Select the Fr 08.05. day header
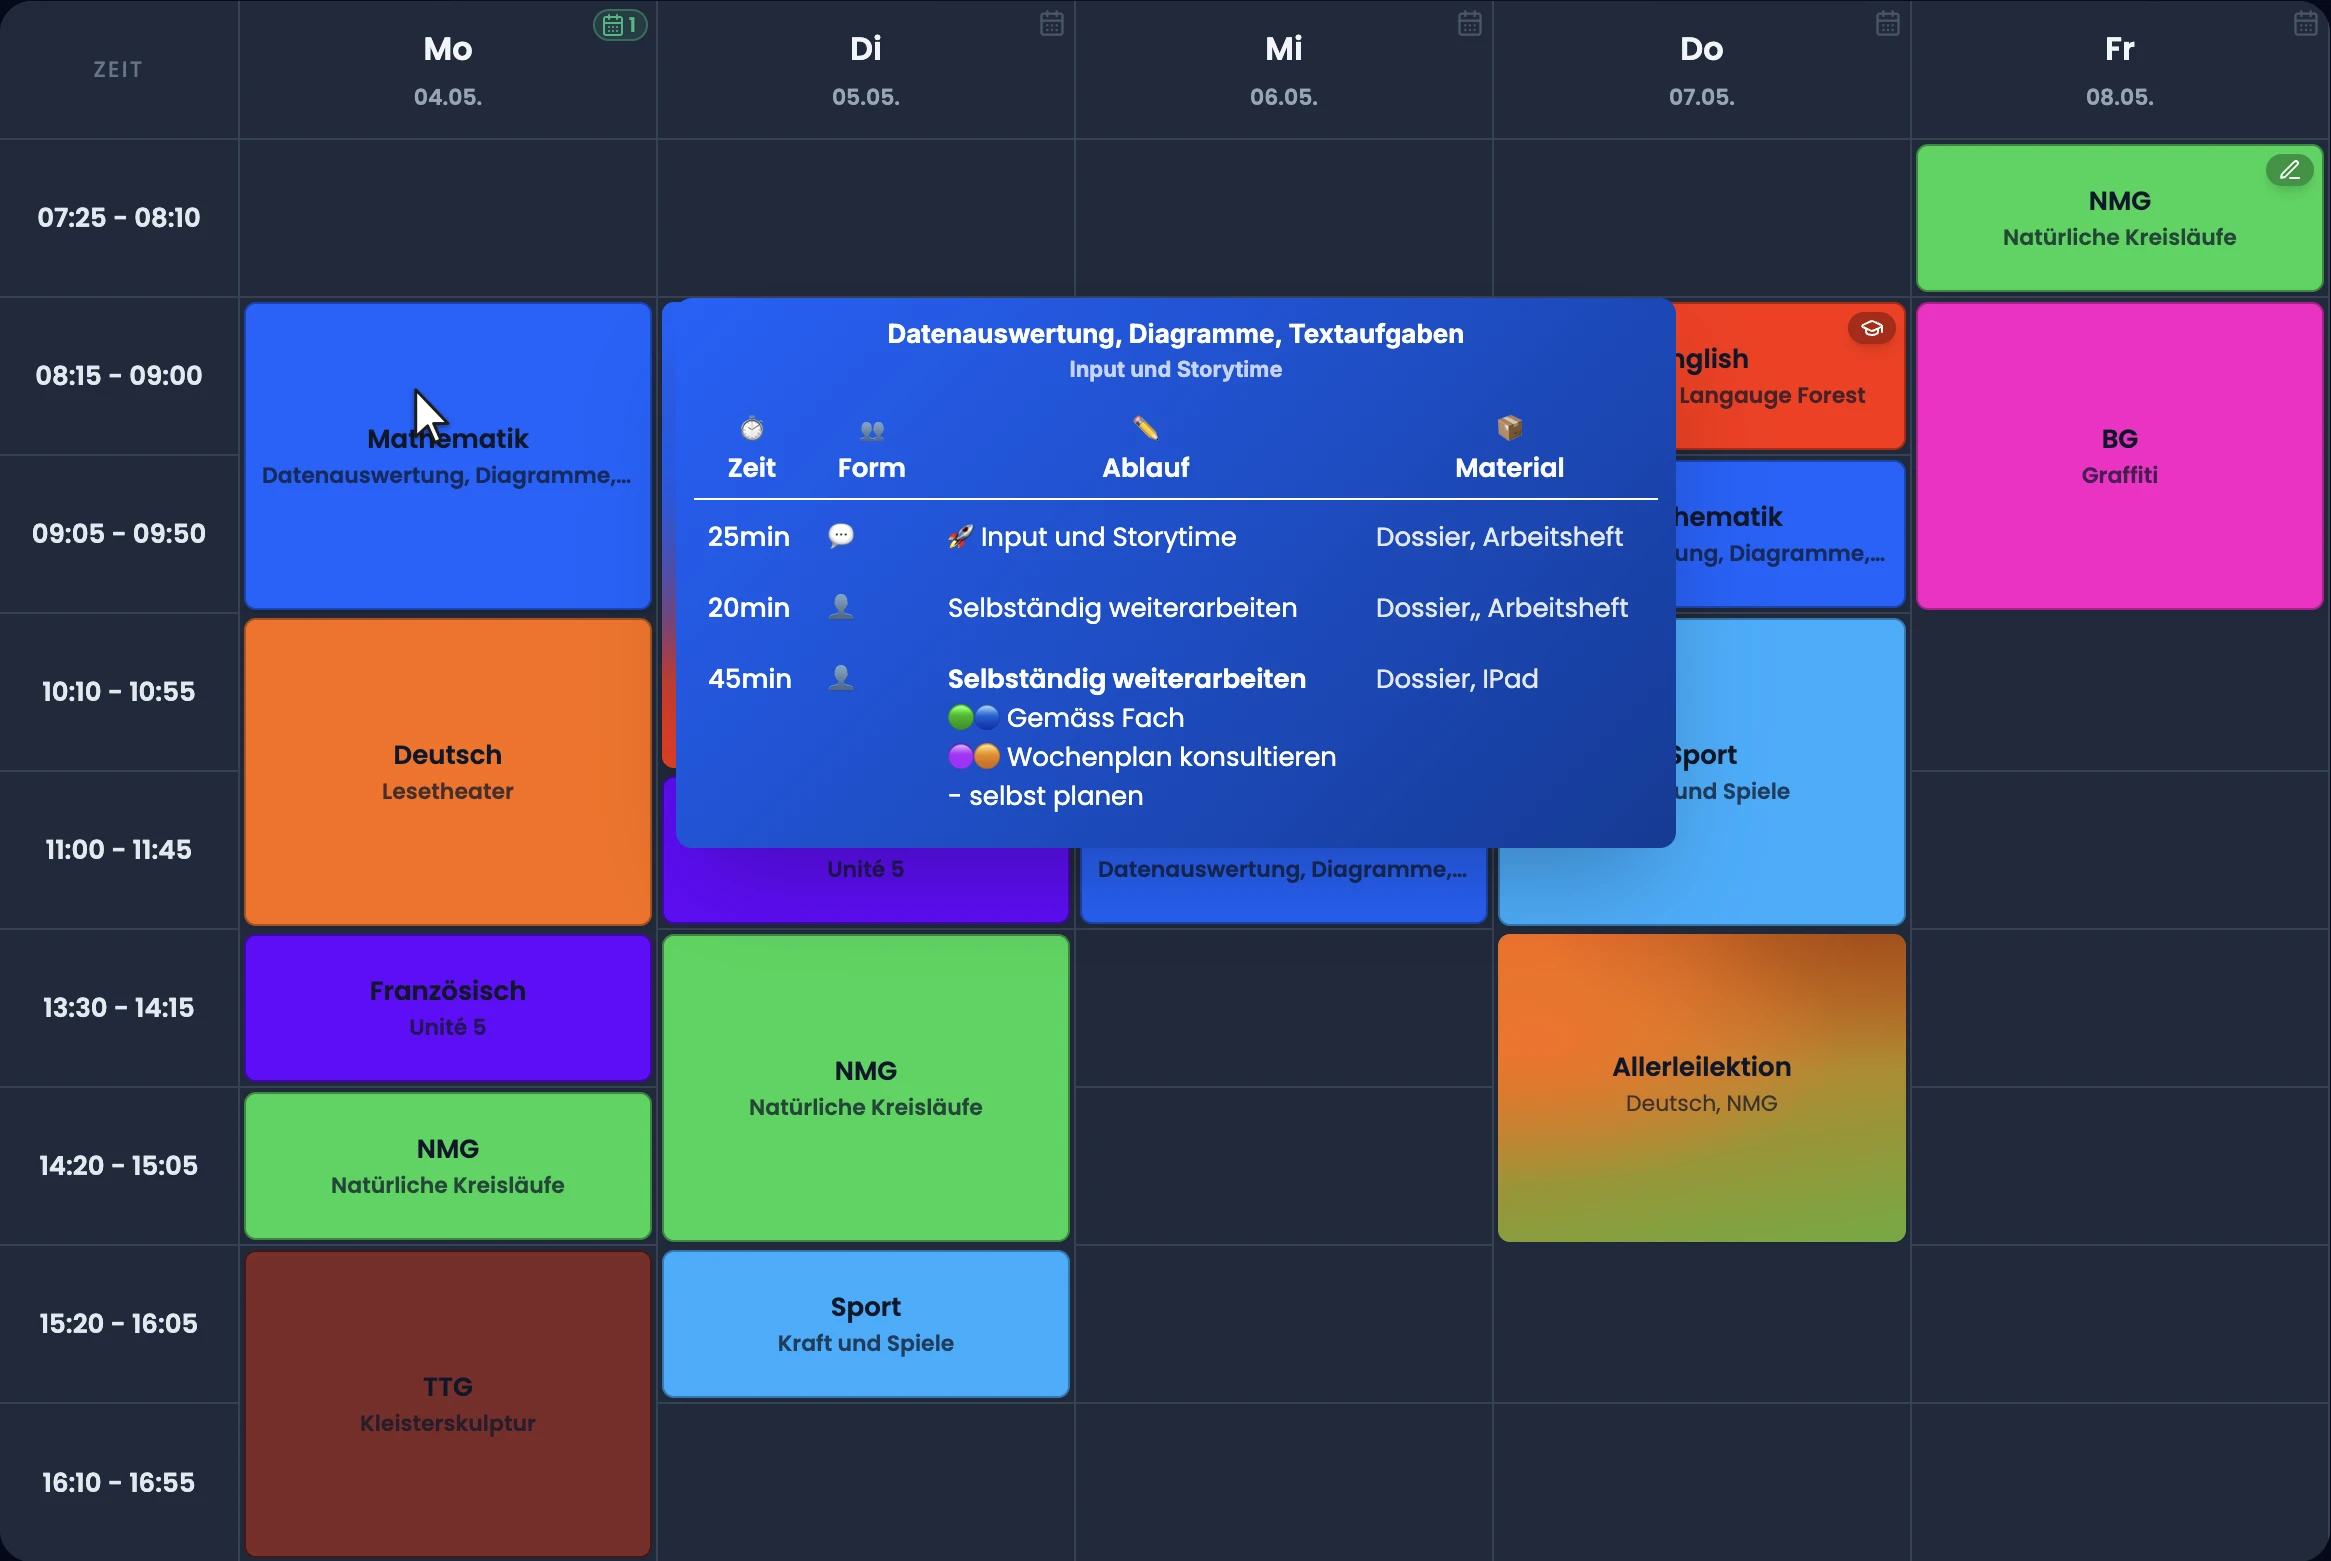2331x1561 pixels. pos(2119,70)
